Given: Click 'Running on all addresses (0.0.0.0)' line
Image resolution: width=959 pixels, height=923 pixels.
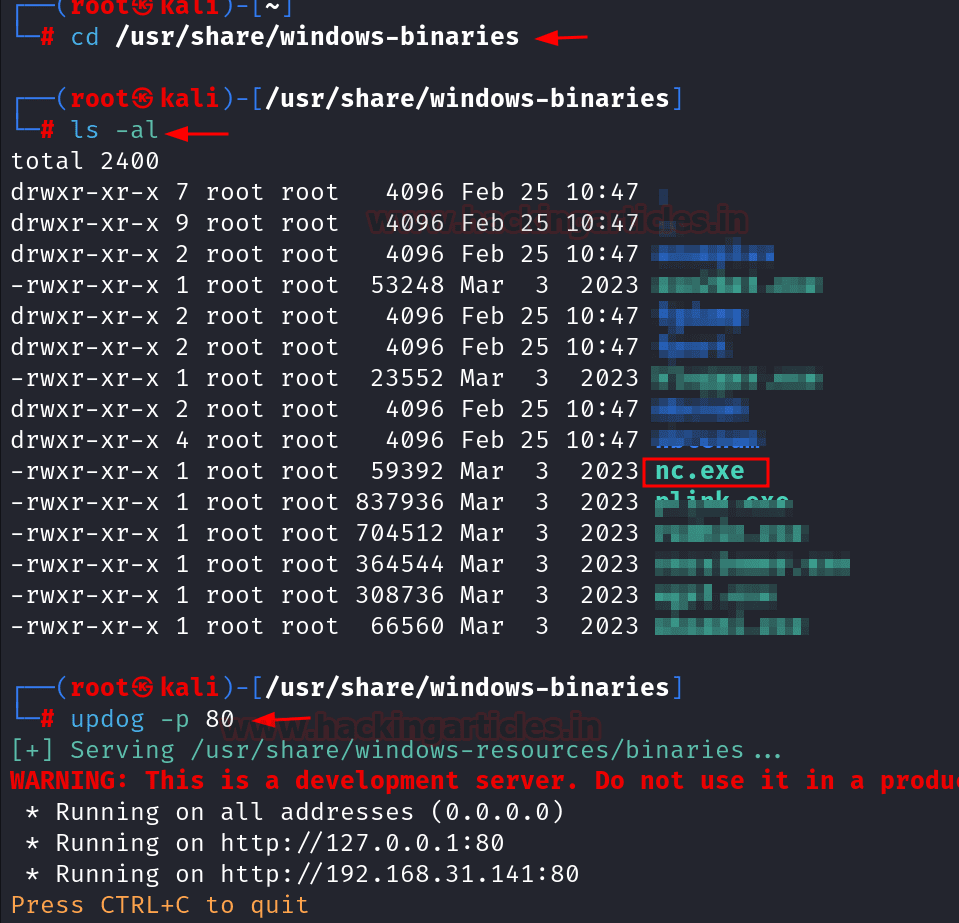Looking at the screenshot, I should pyautogui.click(x=295, y=812).
